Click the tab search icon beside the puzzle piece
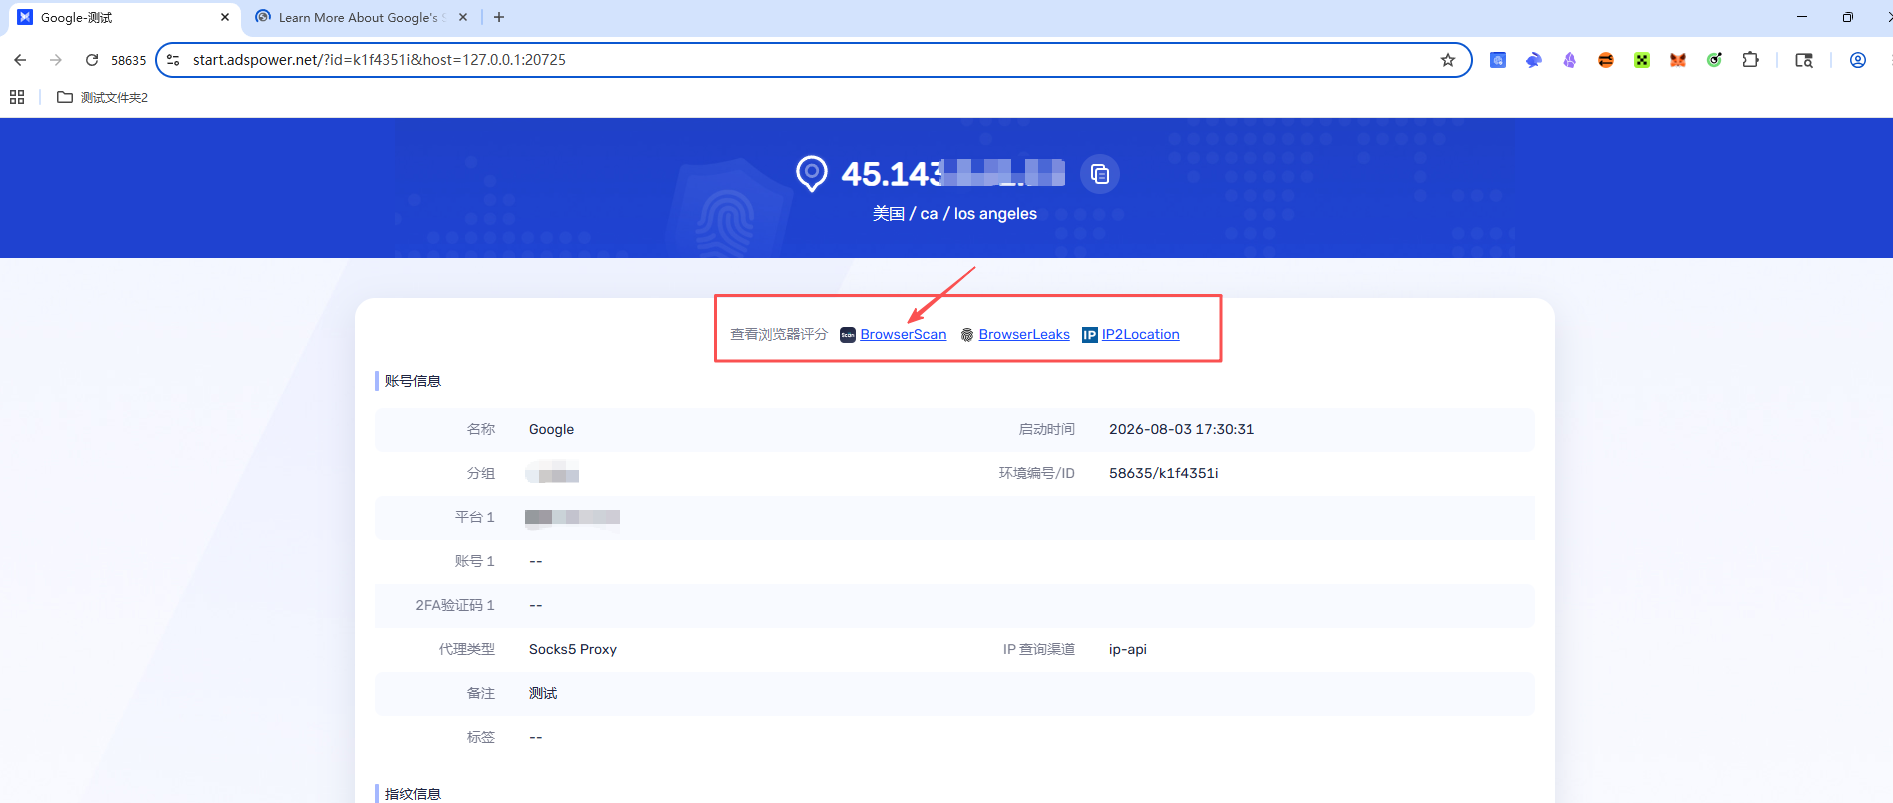The image size is (1893, 803). pos(1804,60)
